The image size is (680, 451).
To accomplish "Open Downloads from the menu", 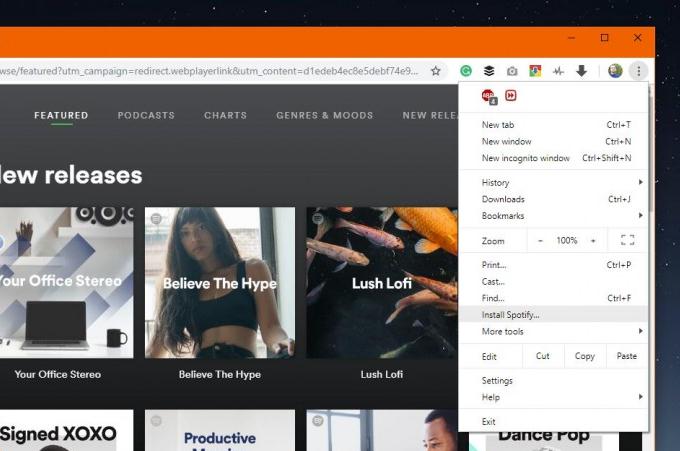I will [553, 199].
